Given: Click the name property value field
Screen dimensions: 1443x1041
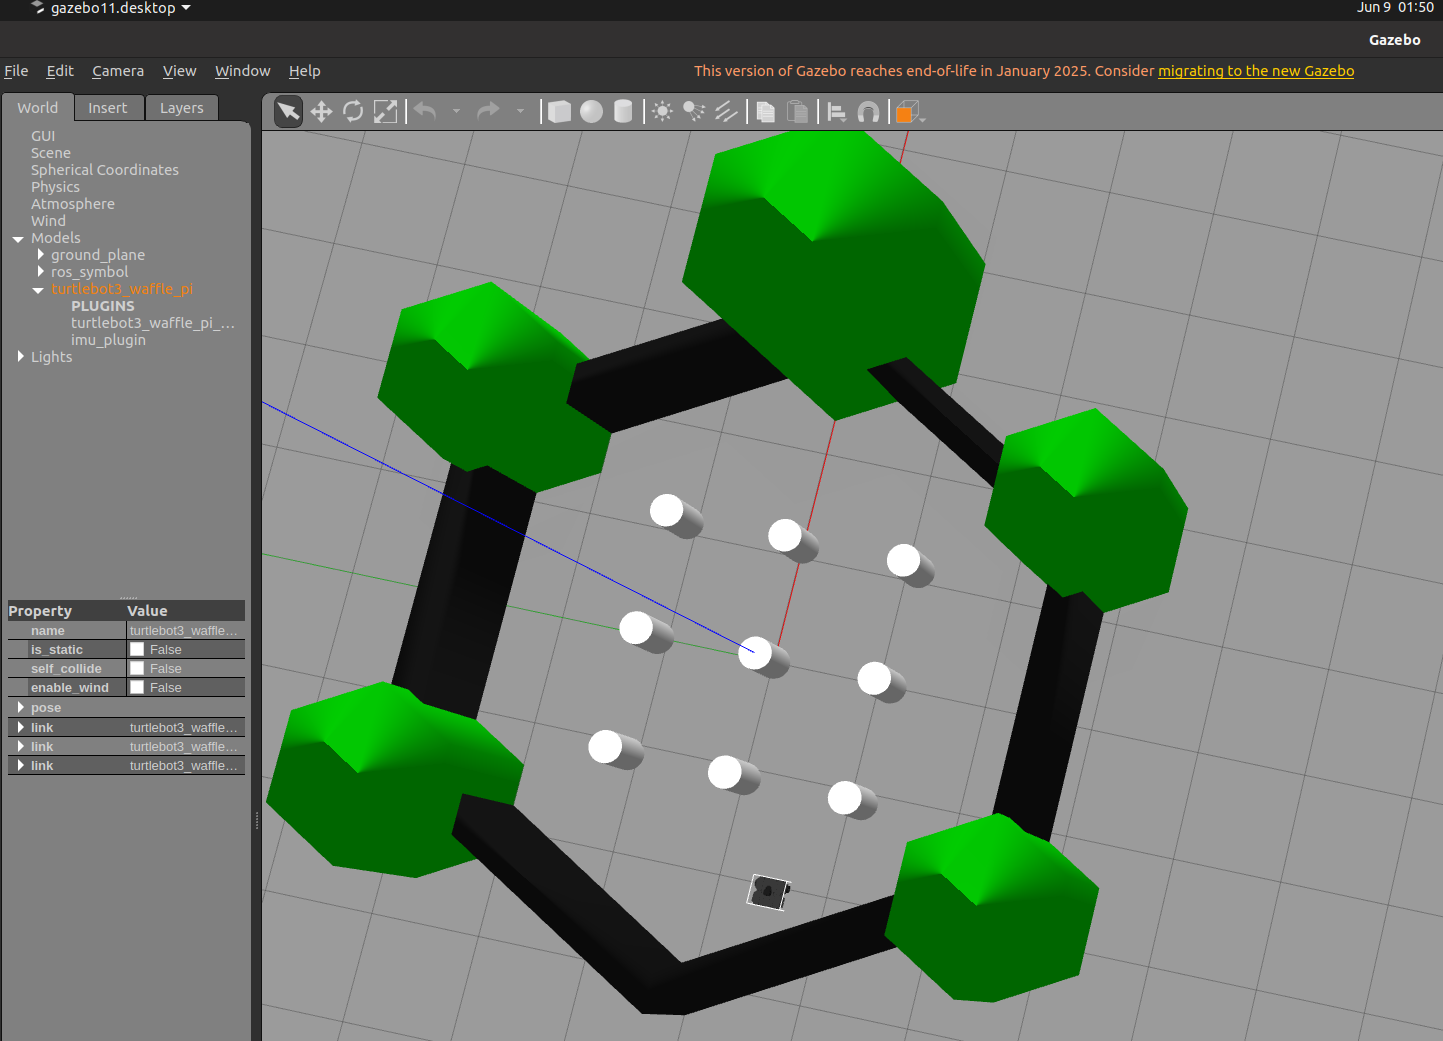Looking at the screenshot, I should (185, 631).
